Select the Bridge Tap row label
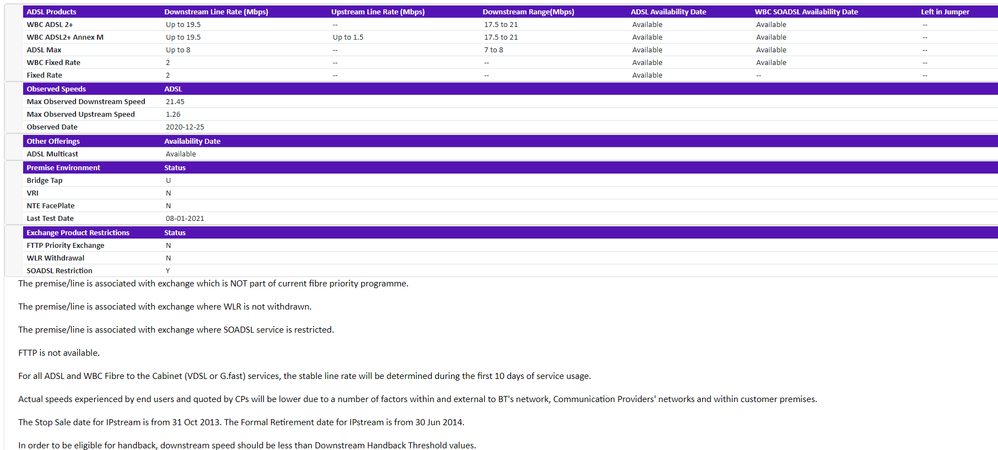Image resolution: width=998 pixels, height=450 pixels. click(x=45, y=180)
